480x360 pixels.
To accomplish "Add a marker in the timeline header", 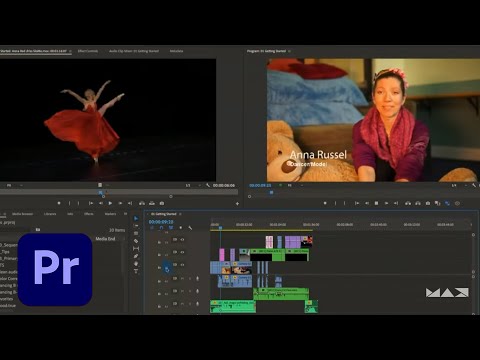I will pos(180,228).
